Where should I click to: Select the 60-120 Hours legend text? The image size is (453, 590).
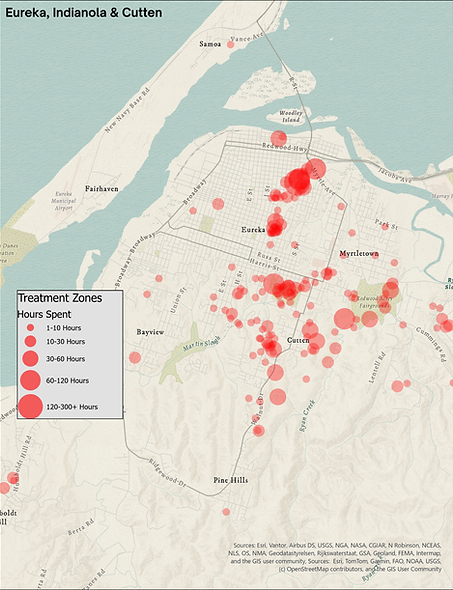(x=67, y=381)
